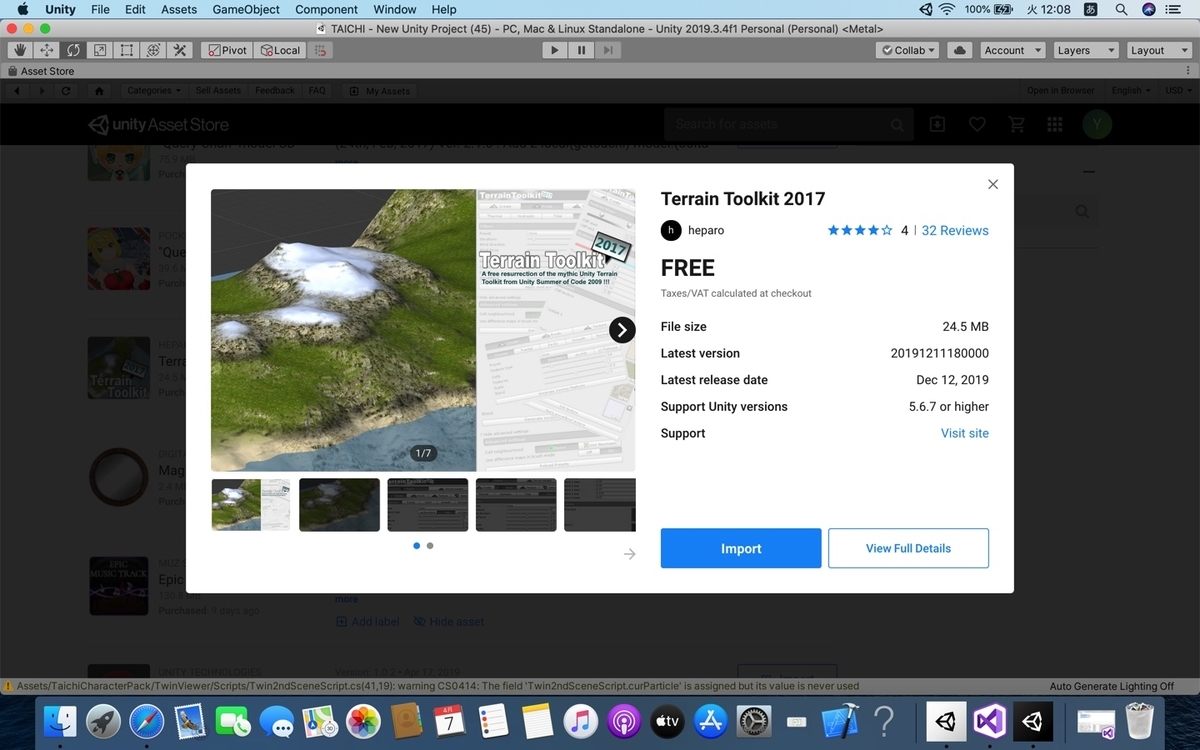Open Safari from the Dock
1200x750 pixels.
tap(145, 721)
